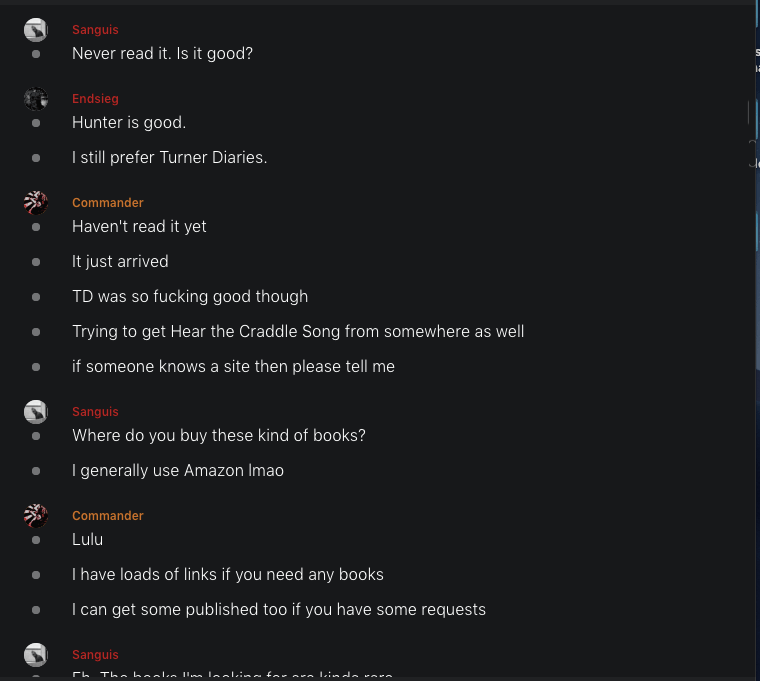Click Sanguis avatar above "Where do you buy" message
Viewport: 760px width, 681px height.
[x=36, y=412]
